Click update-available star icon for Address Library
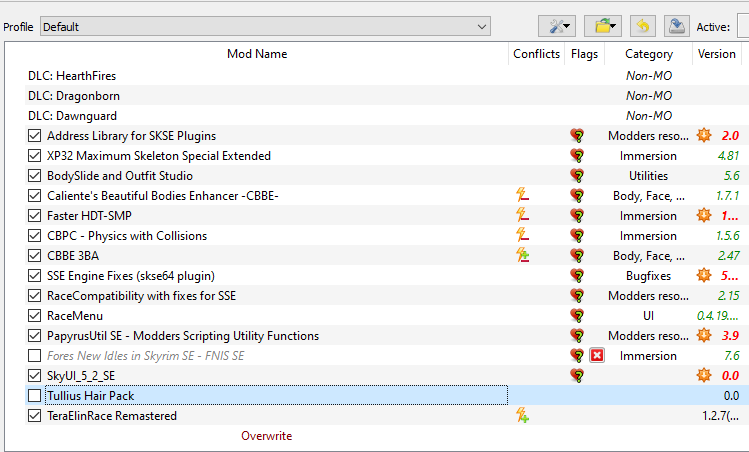 (704, 135)
